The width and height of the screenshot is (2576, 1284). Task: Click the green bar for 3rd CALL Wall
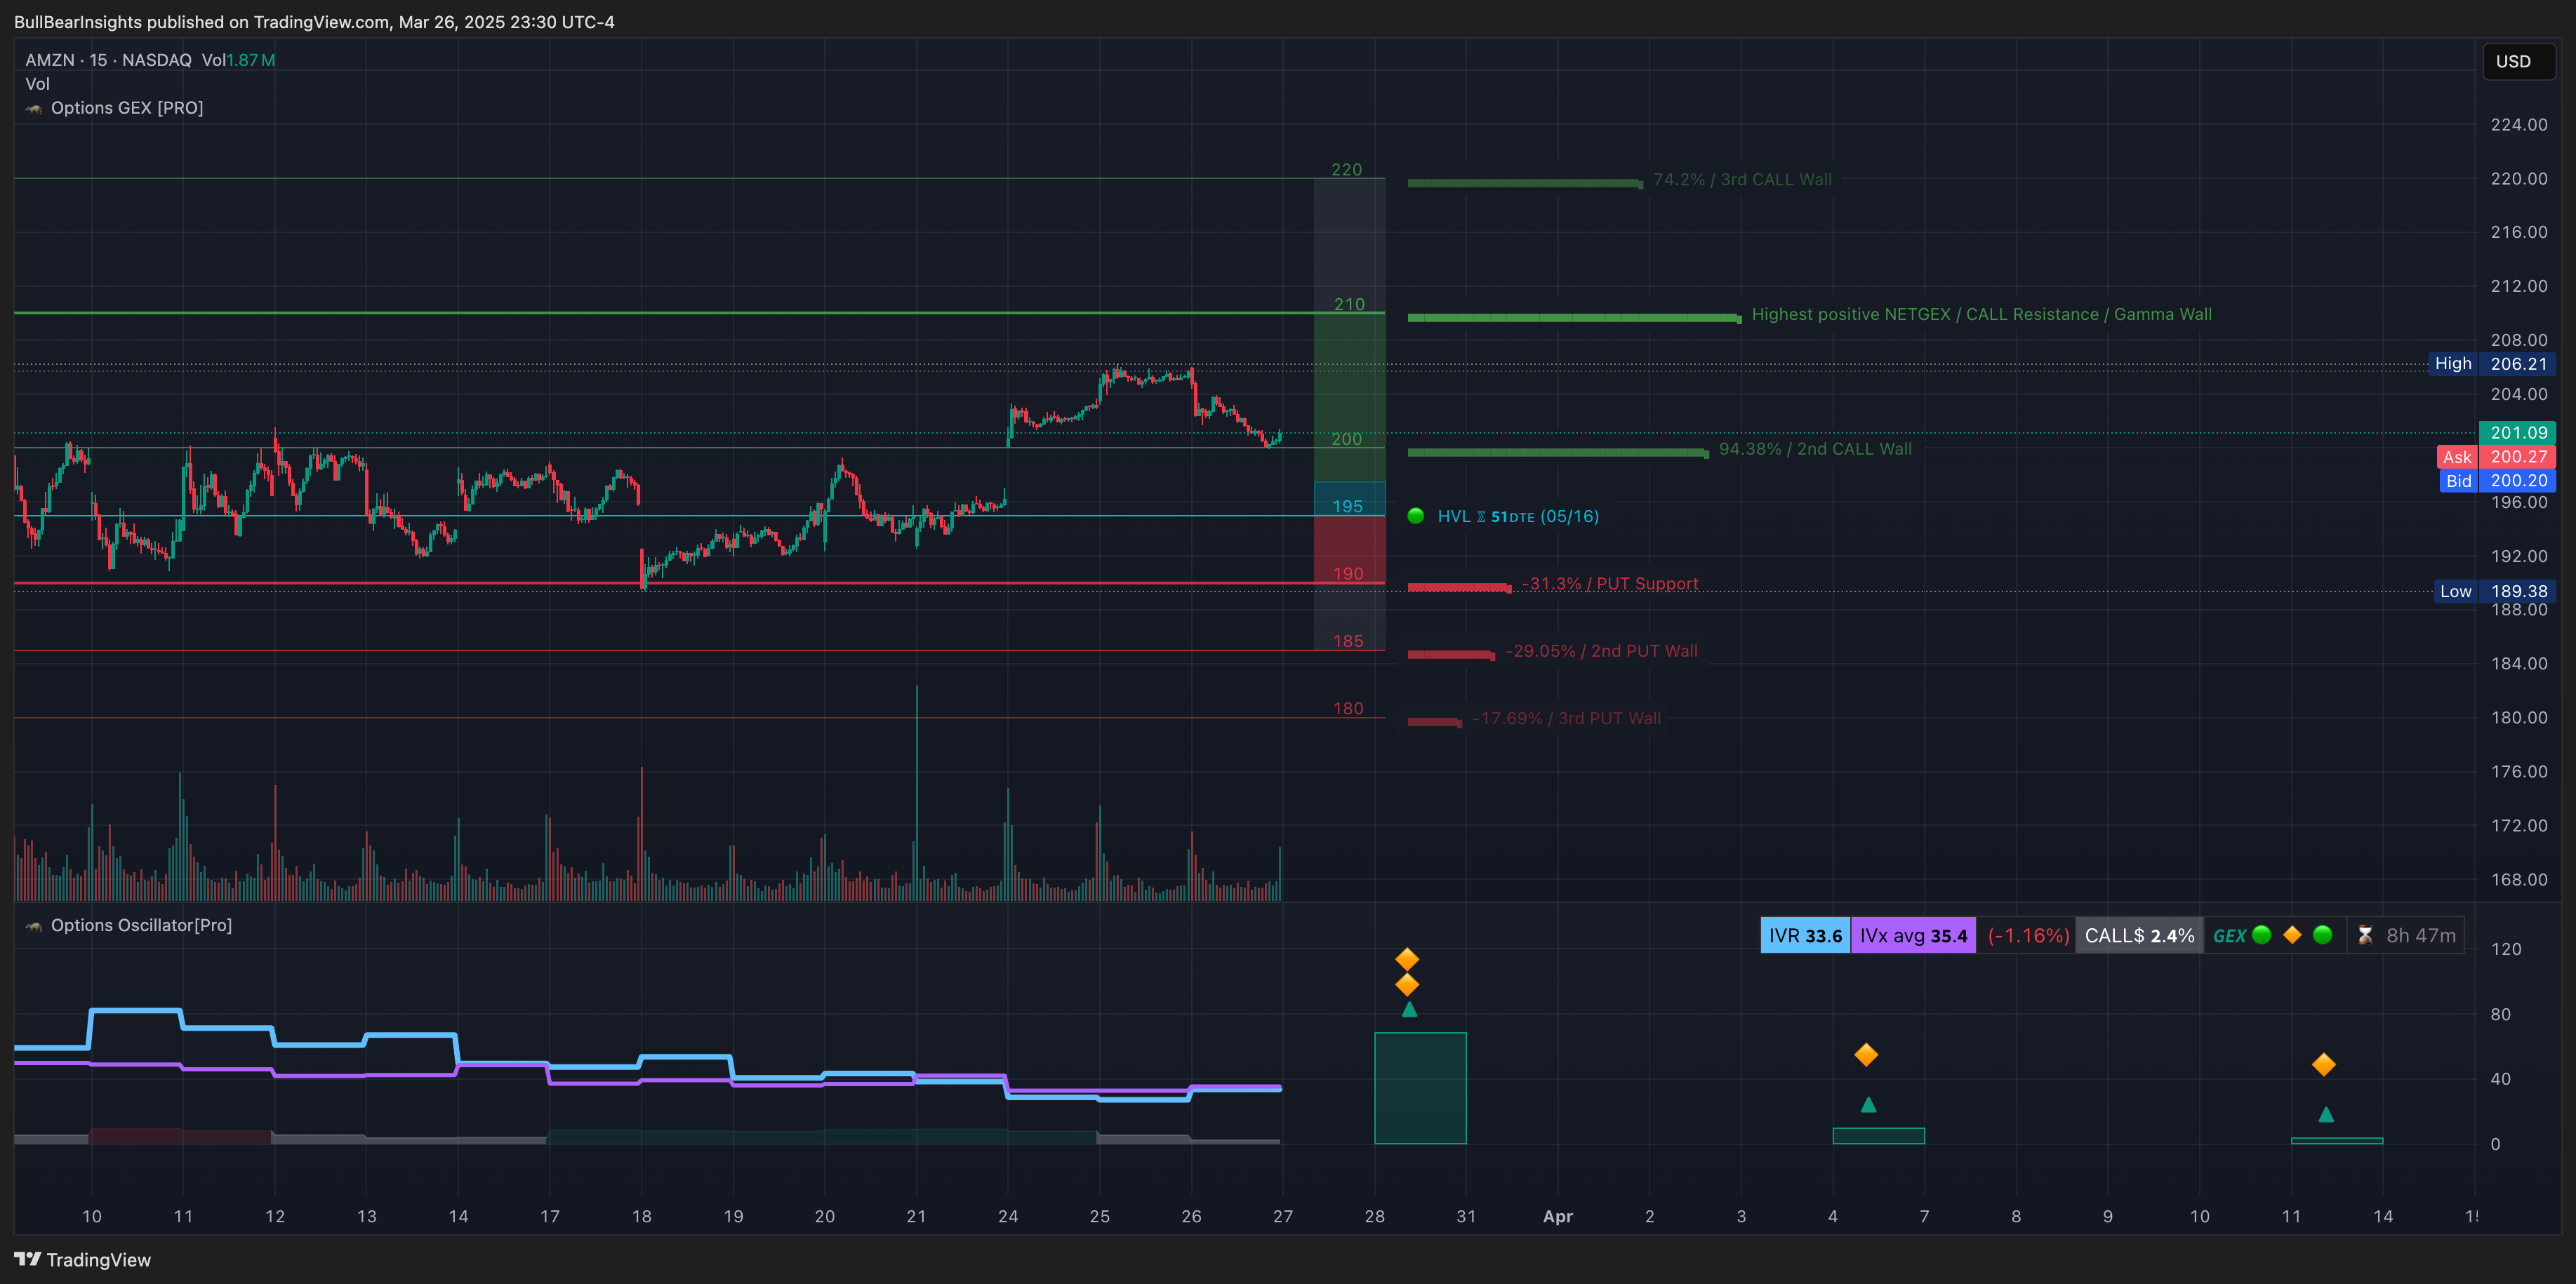(x=1525, y=183)
